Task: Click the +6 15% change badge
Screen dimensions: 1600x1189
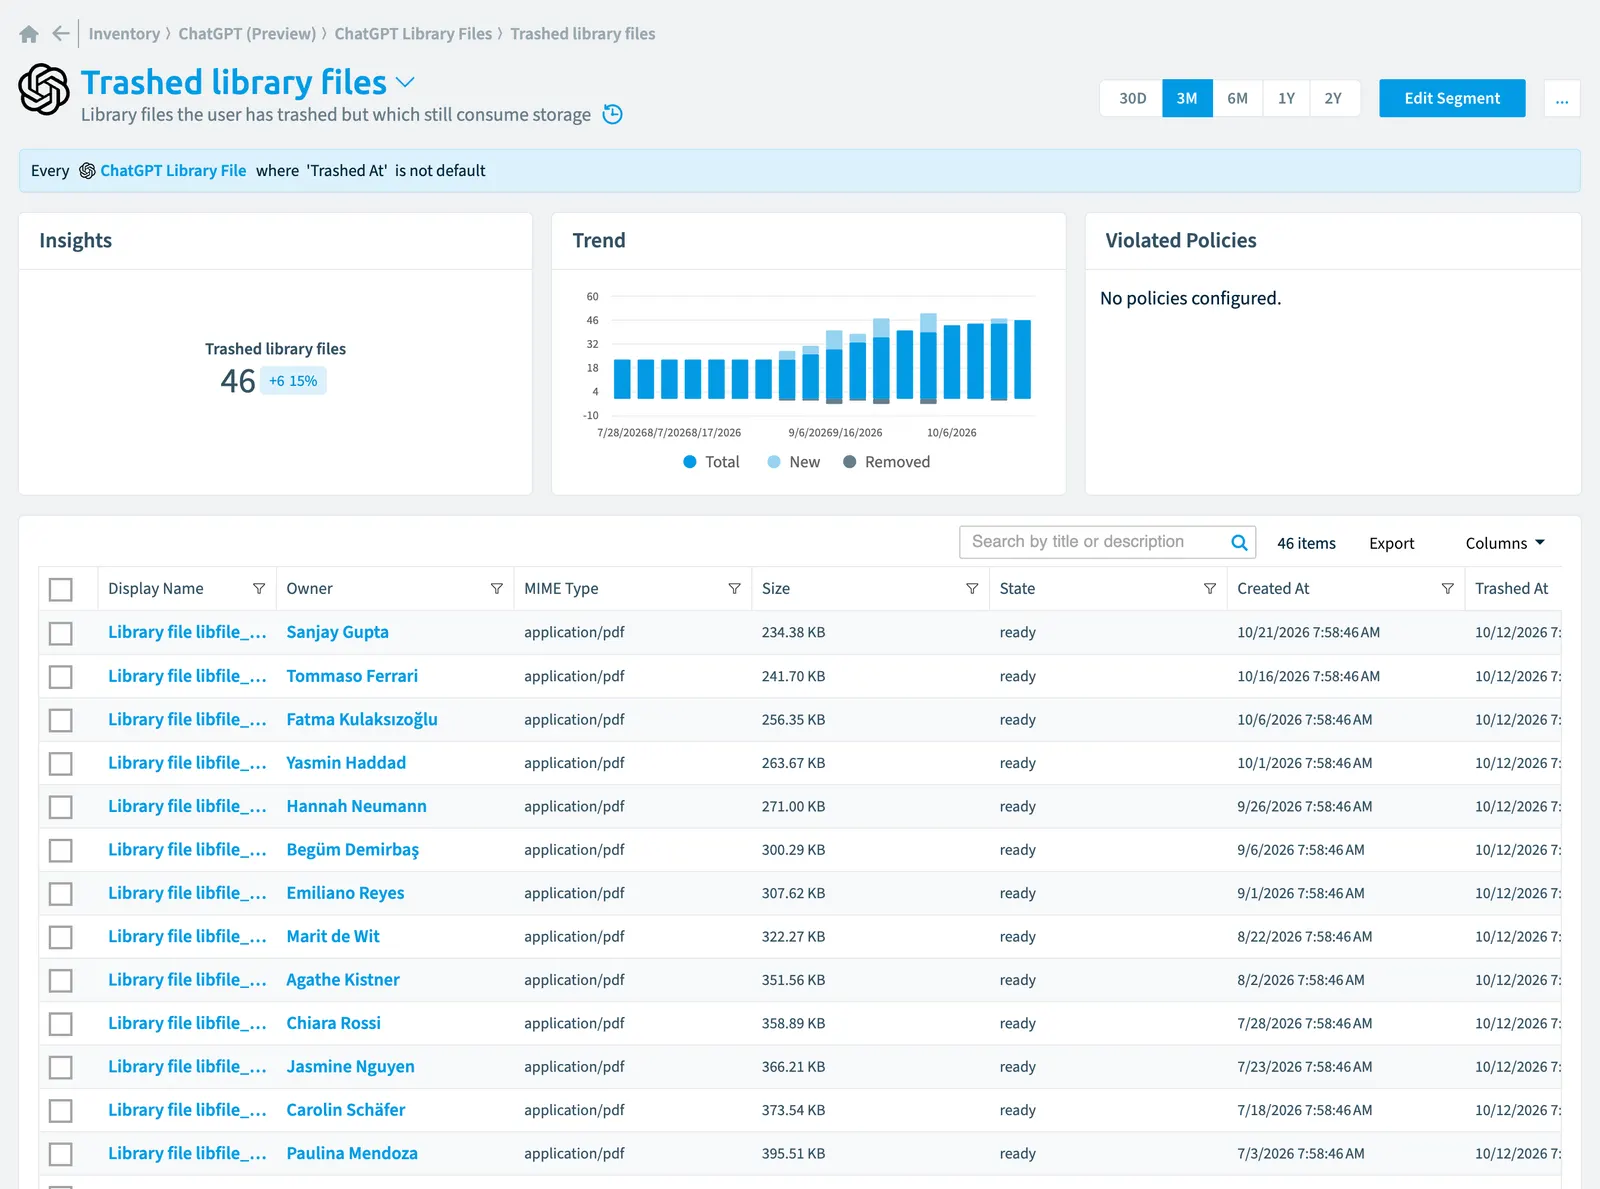Action: point(293,381)
